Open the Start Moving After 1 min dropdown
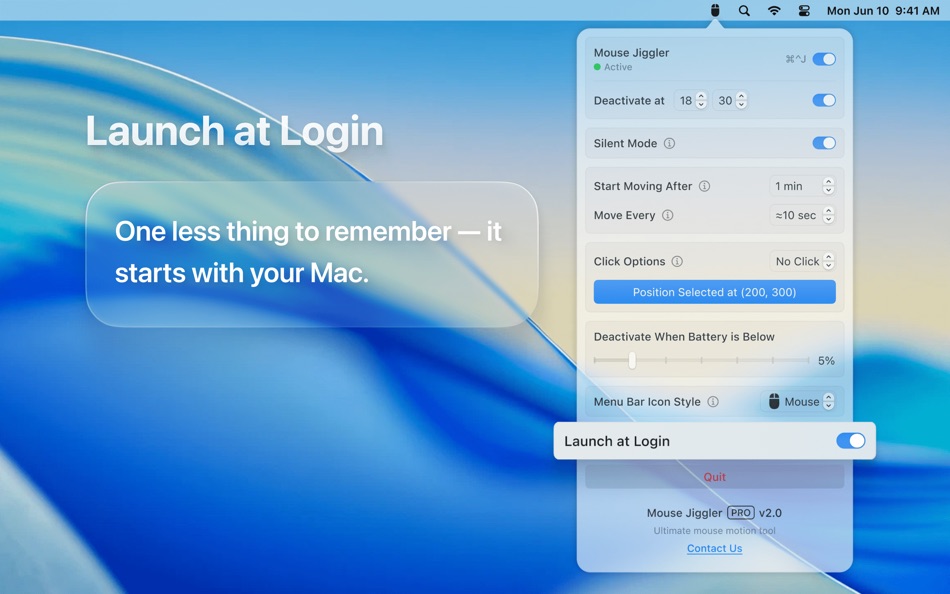The height and width of the screenshot is (594, 950). (x=802, y=186)
